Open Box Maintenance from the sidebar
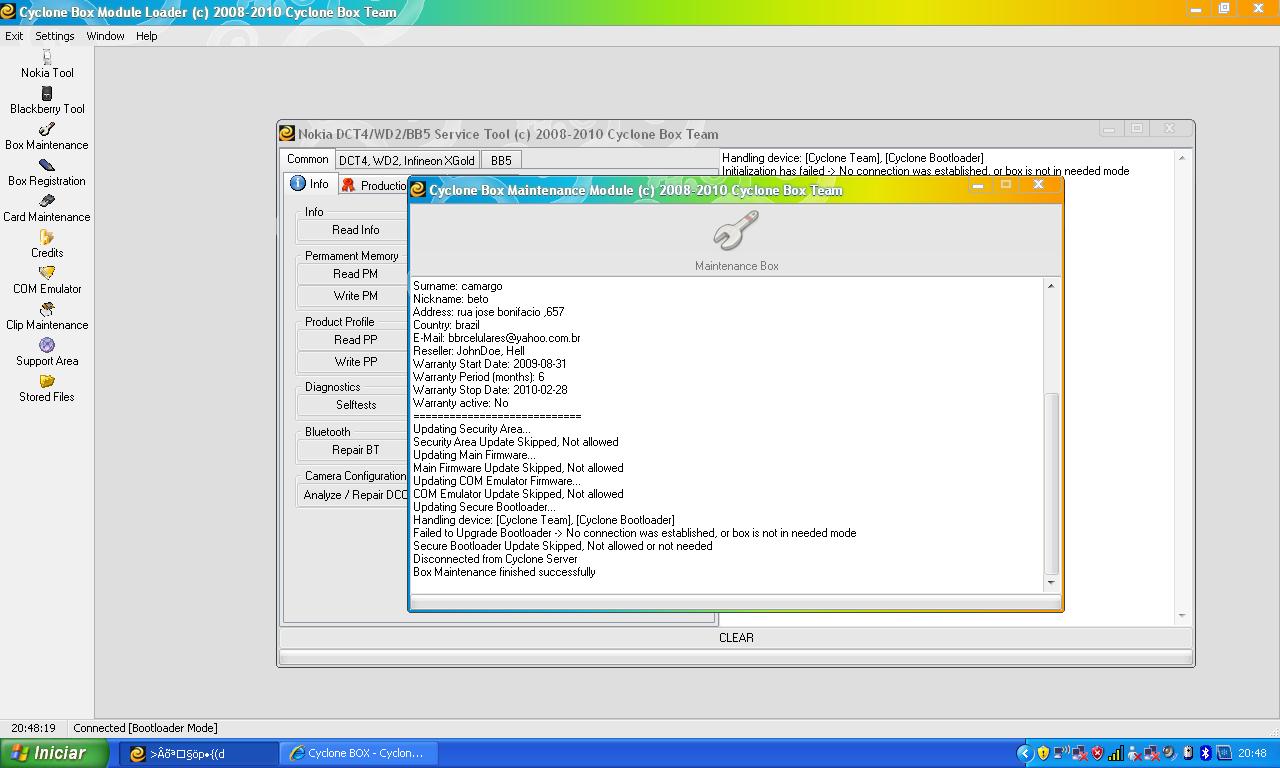Viewport: 1280px width, 768px height. tap(47, 136)
